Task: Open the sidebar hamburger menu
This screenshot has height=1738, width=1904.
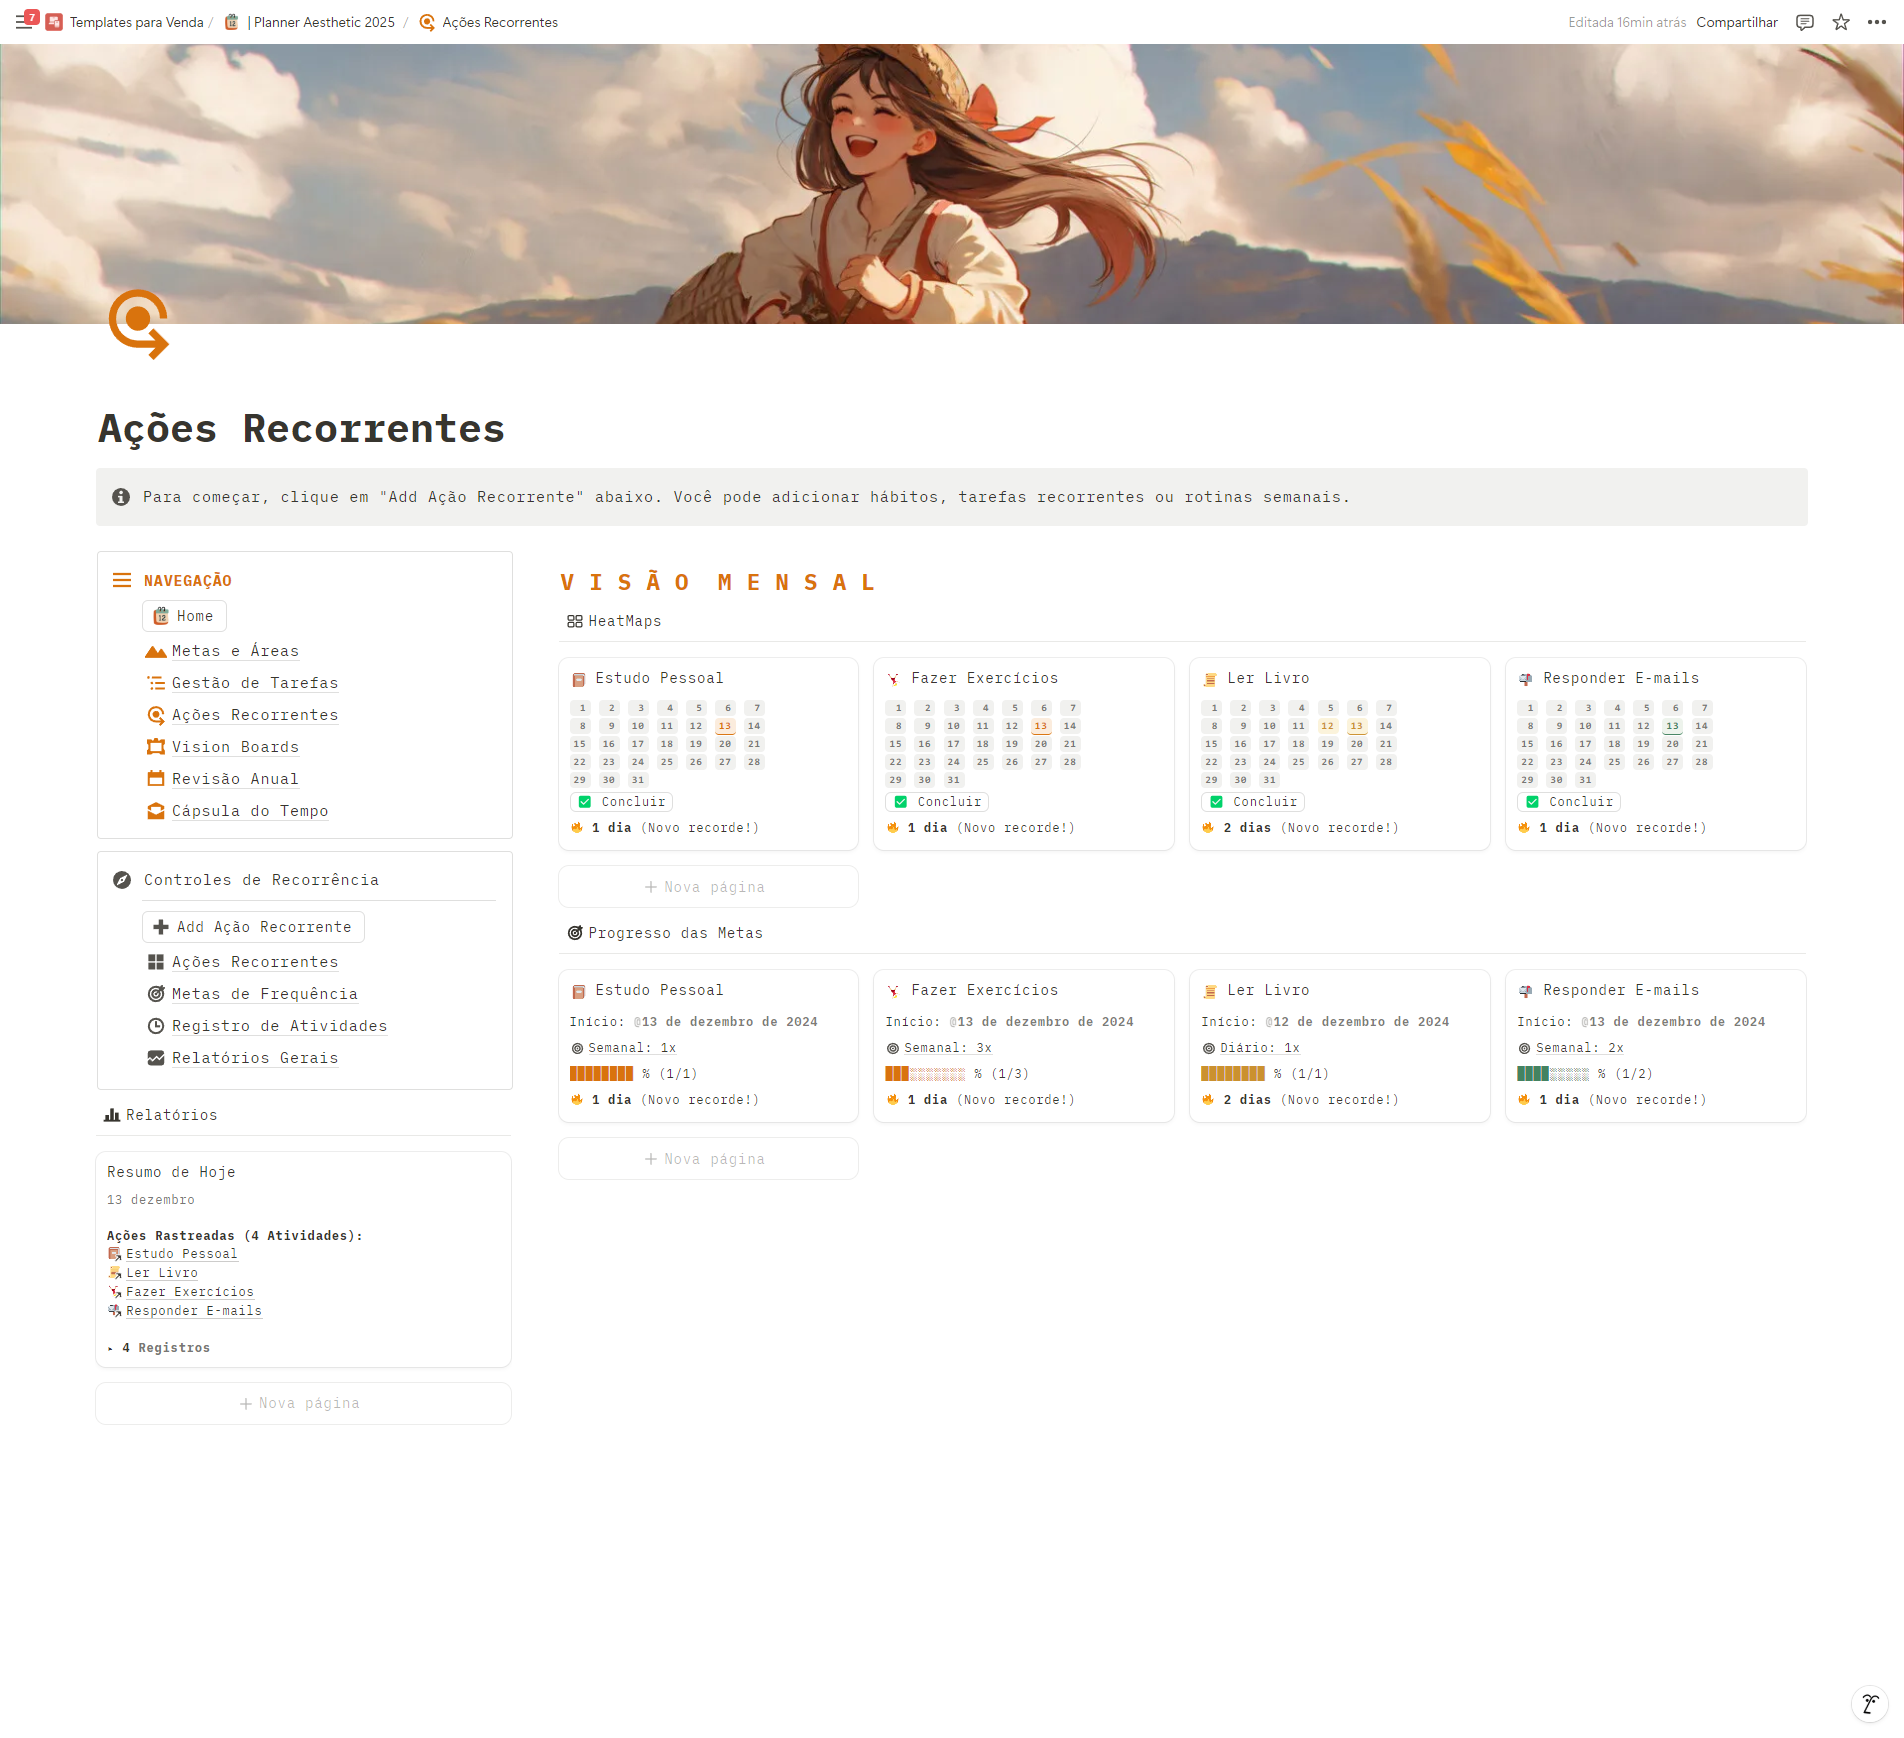Action: [24, 22]
